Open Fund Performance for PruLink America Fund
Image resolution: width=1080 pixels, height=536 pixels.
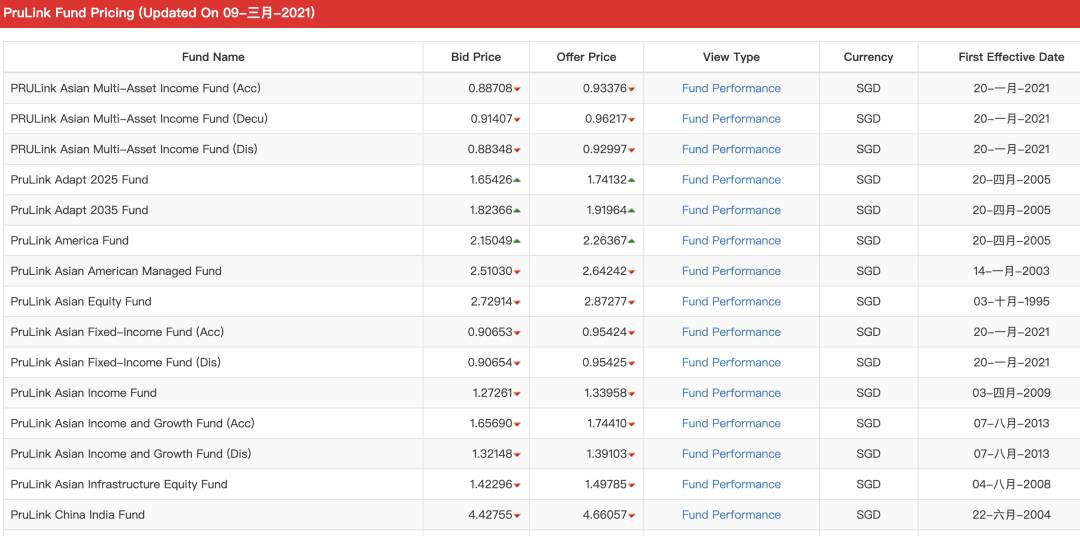(731, 241)
